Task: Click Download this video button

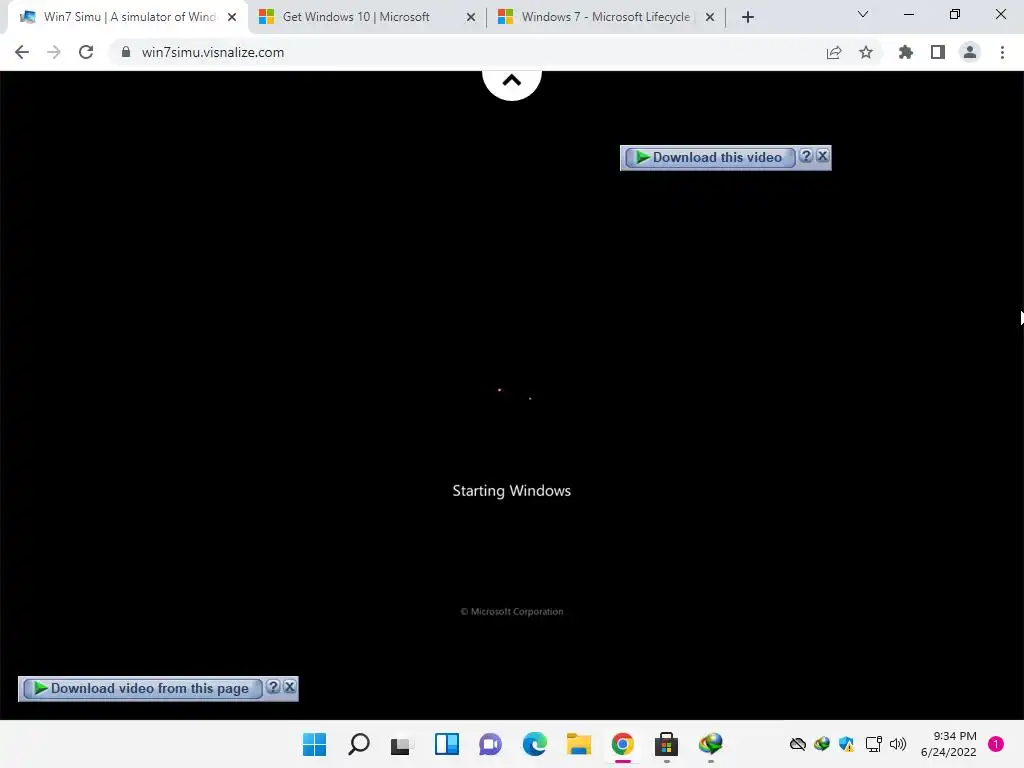Action: coord(710,157)
